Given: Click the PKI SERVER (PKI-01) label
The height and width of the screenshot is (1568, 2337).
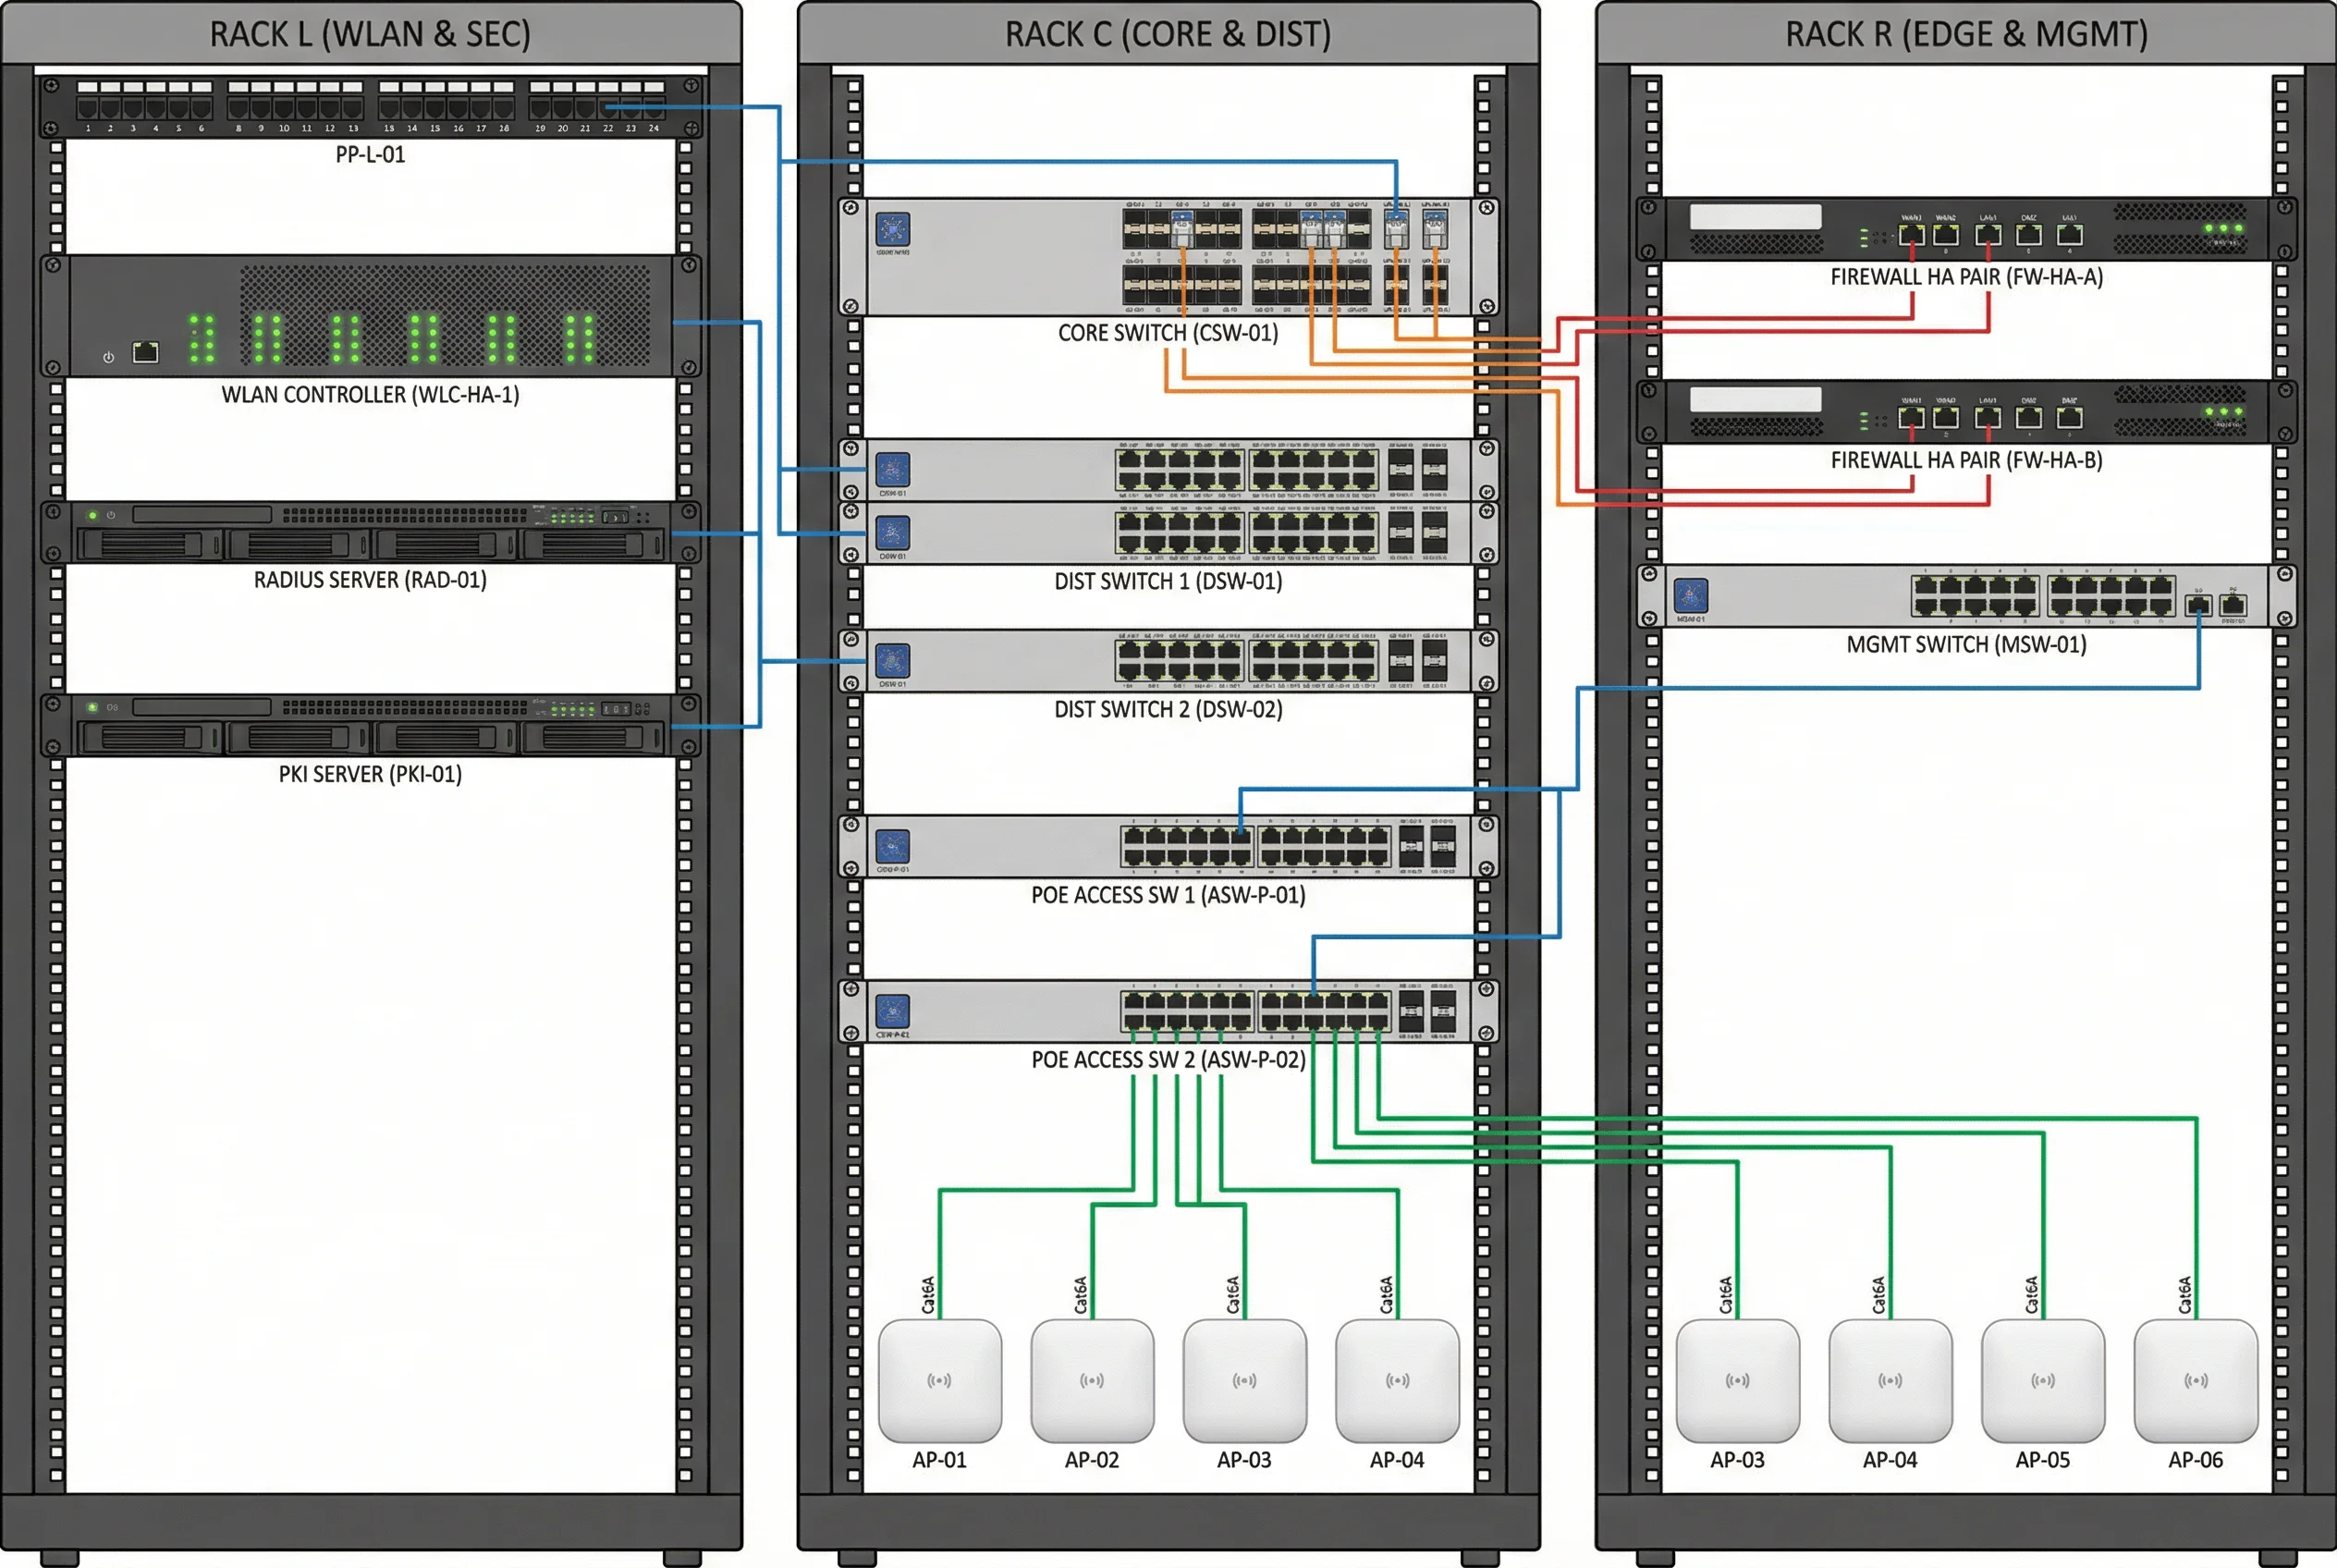Looking at the screenshot, I should [x=370, y=774].
